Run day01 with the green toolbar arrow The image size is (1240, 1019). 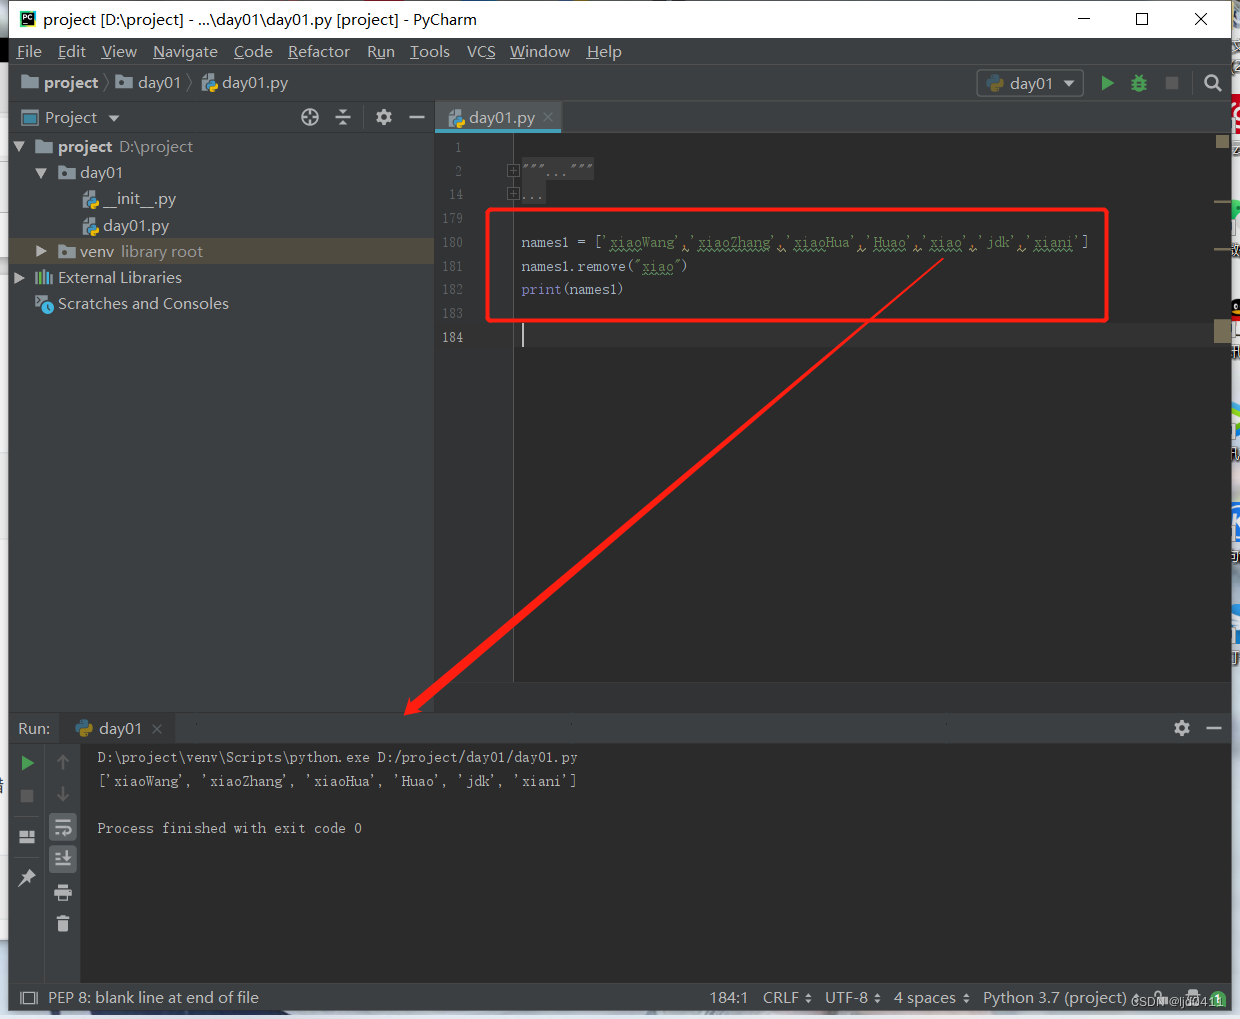click(1107, 83)
